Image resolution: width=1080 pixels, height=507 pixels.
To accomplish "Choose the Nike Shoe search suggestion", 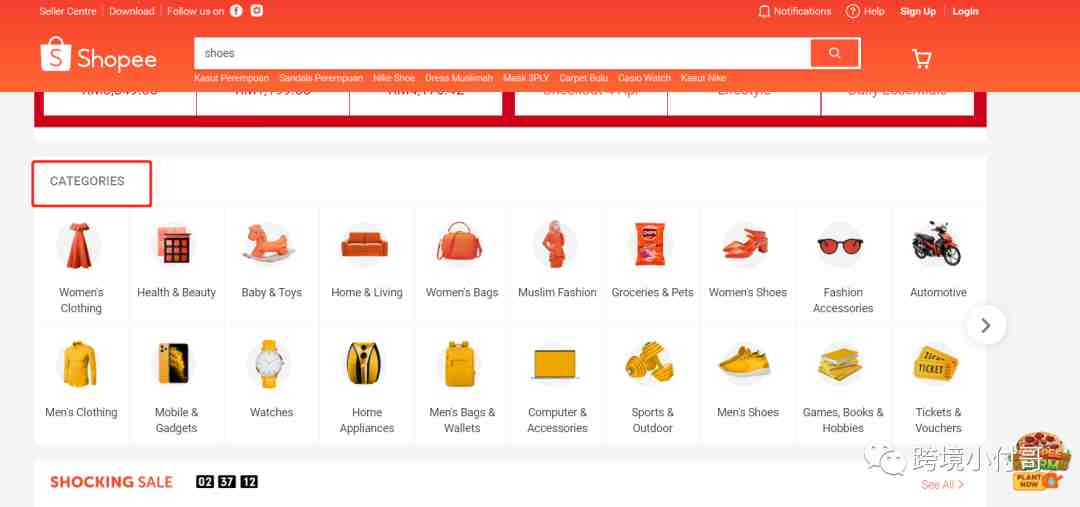I will tap(394, 78).
